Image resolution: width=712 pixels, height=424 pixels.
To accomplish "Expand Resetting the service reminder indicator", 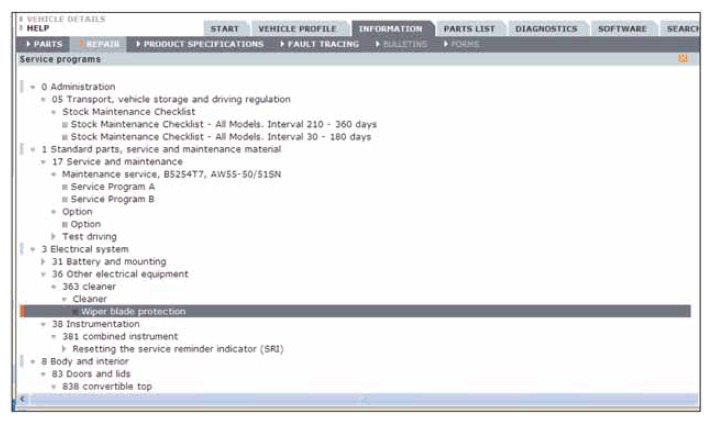I will 64,349.
